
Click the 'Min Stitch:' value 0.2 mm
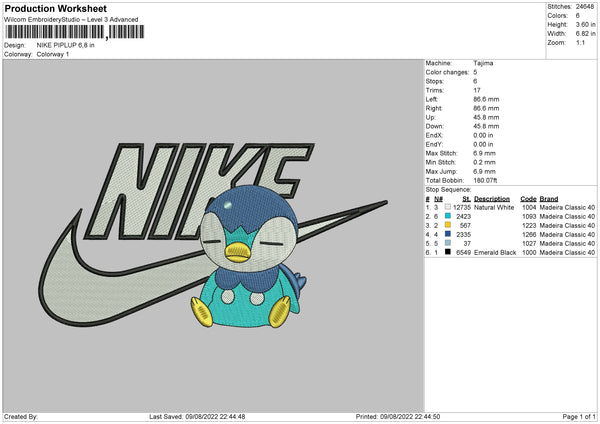484,162
